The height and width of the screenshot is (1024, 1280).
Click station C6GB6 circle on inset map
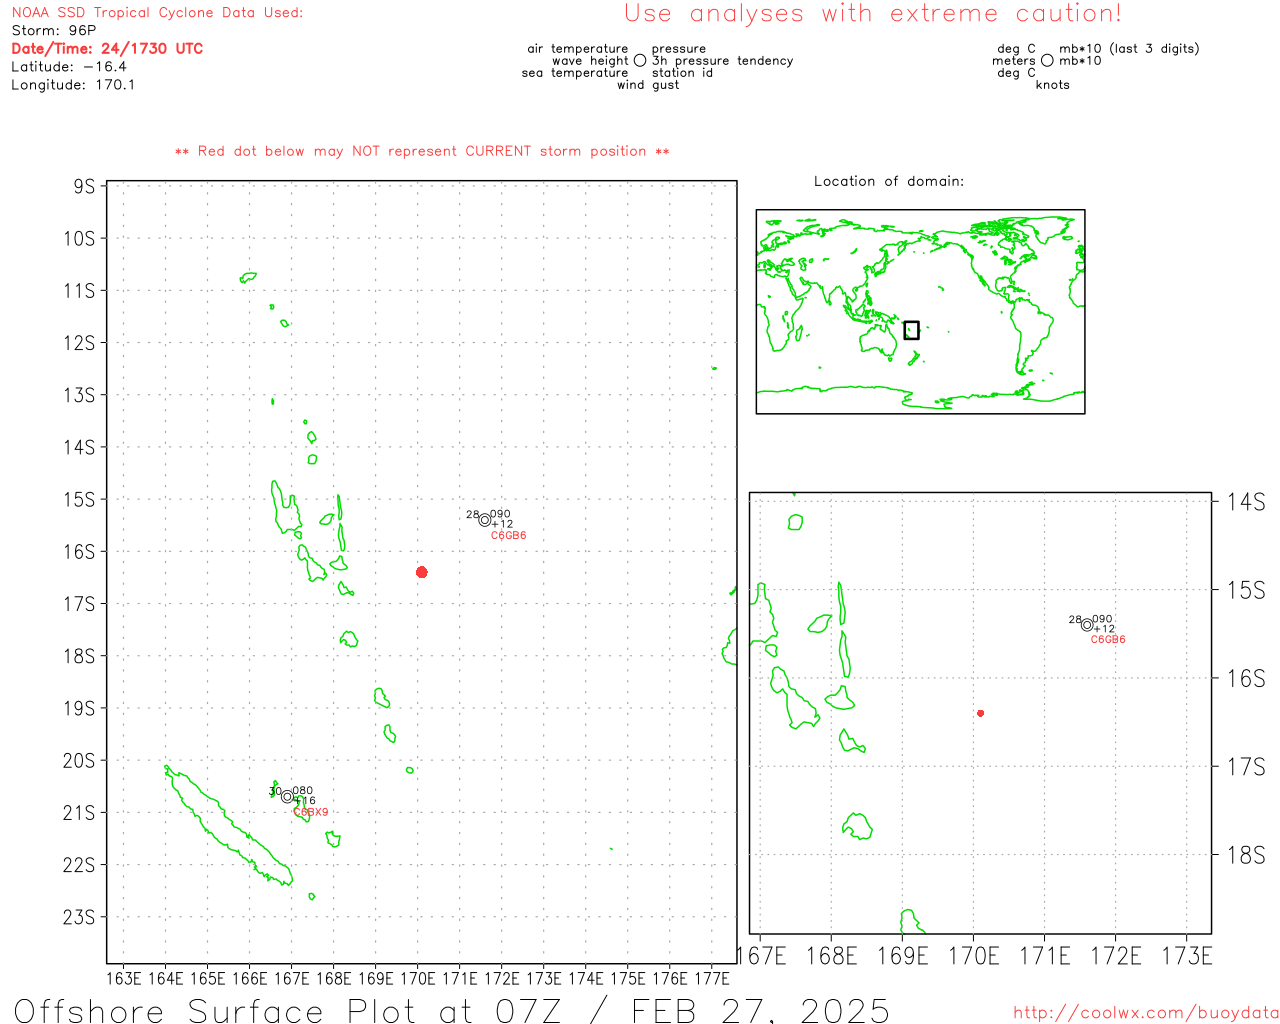(x=1087, y=625)
